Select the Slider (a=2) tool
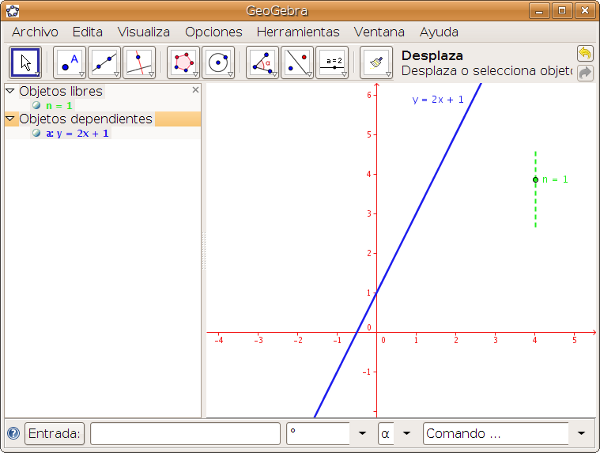The height and width of the screenshot is (453, 600). [331, 62]
